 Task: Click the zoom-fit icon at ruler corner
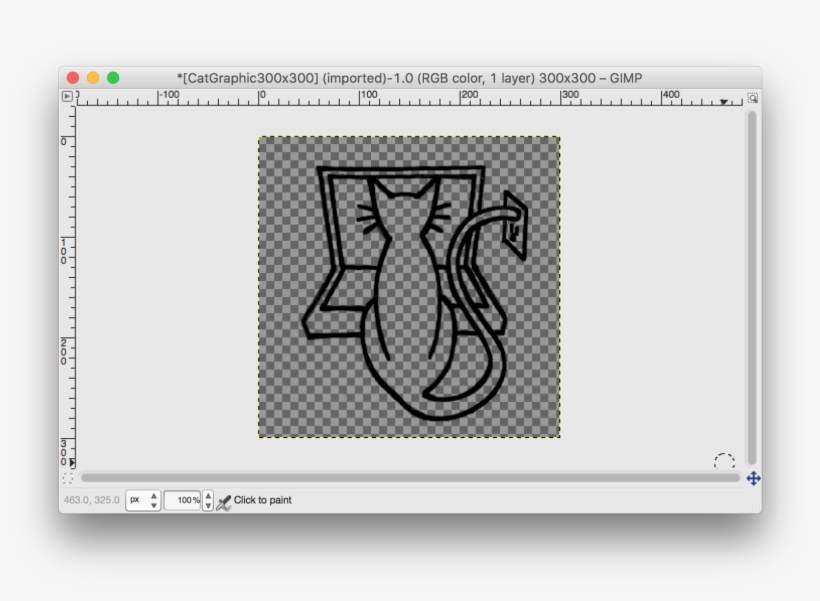(x=753, y=98)
